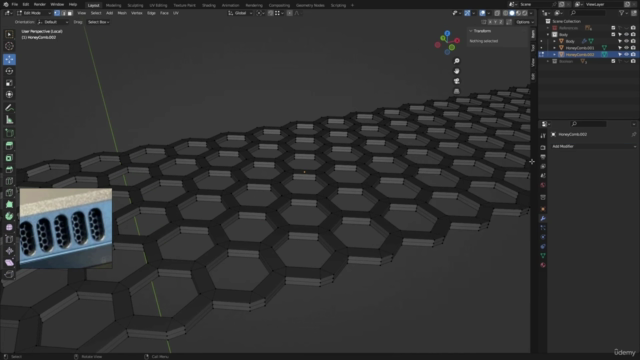Select the Shrink/Fatten tool
This screenshot has width=640, height=360.
pyautogui.click(x=9, y=251)
